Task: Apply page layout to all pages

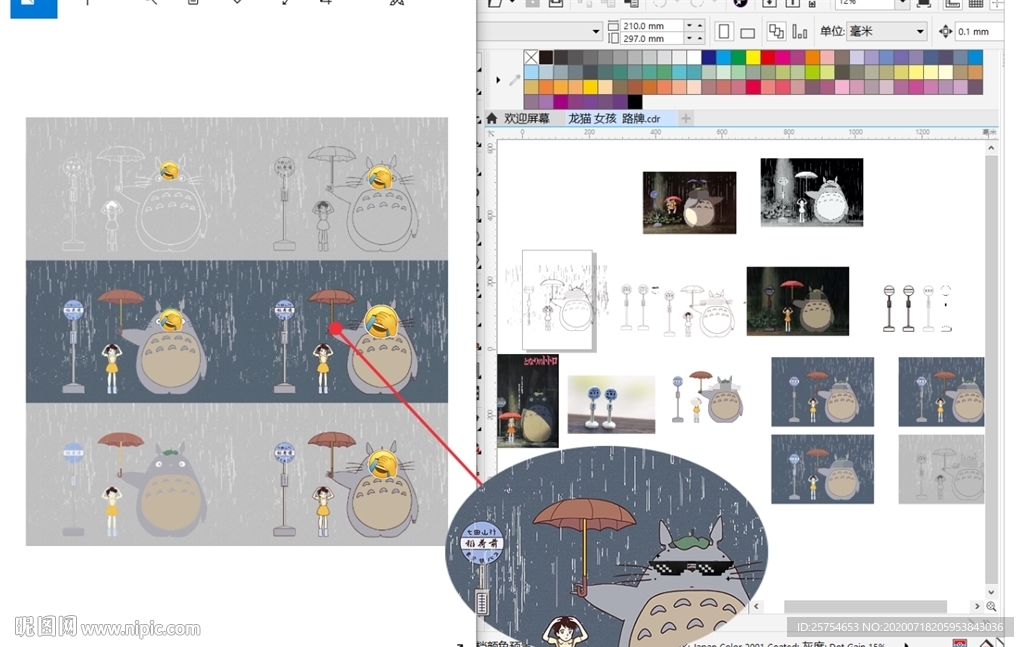Action: 776,31
